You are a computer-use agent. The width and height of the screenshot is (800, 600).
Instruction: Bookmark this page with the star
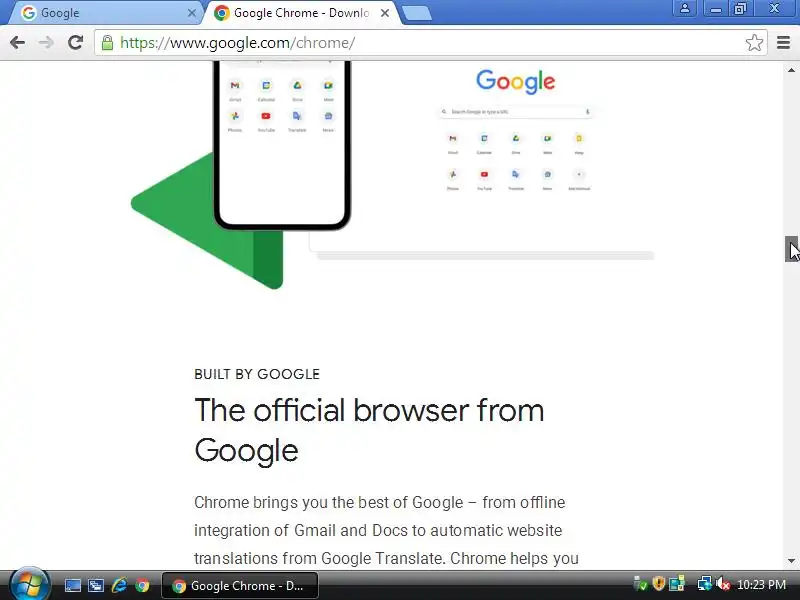(x=754, y=43)
